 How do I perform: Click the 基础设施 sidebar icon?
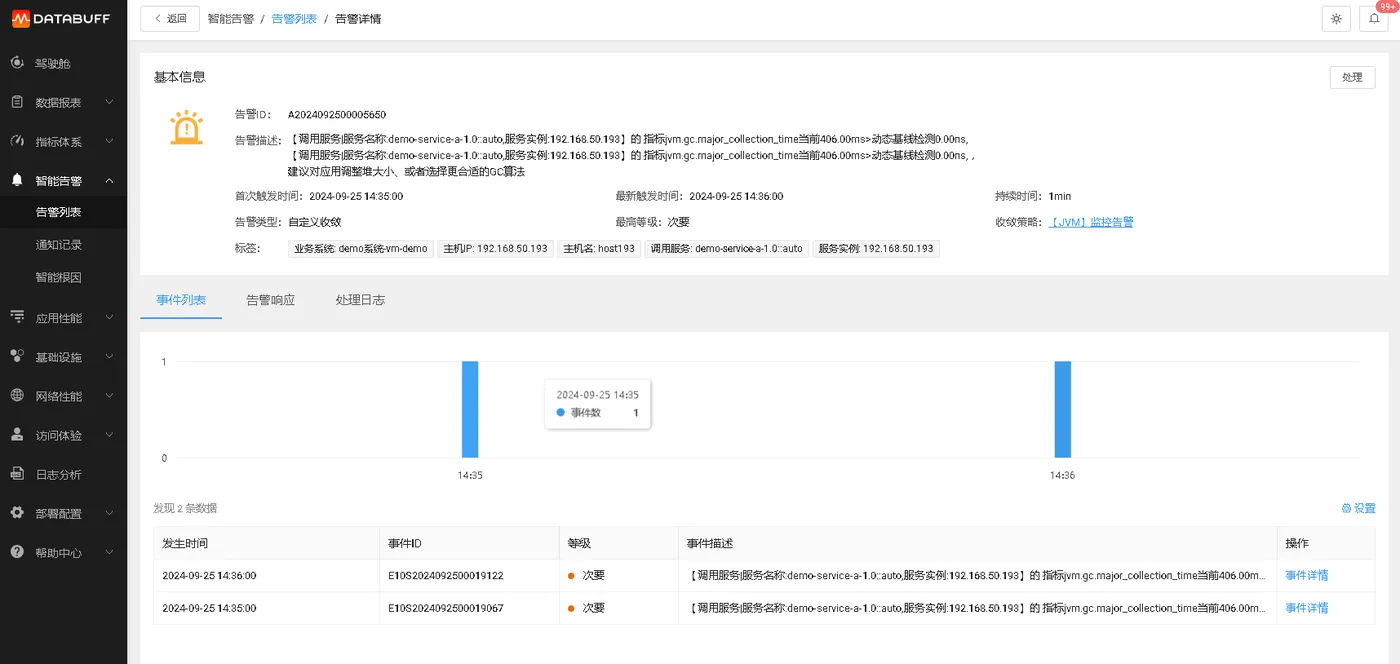pos(17,356)
